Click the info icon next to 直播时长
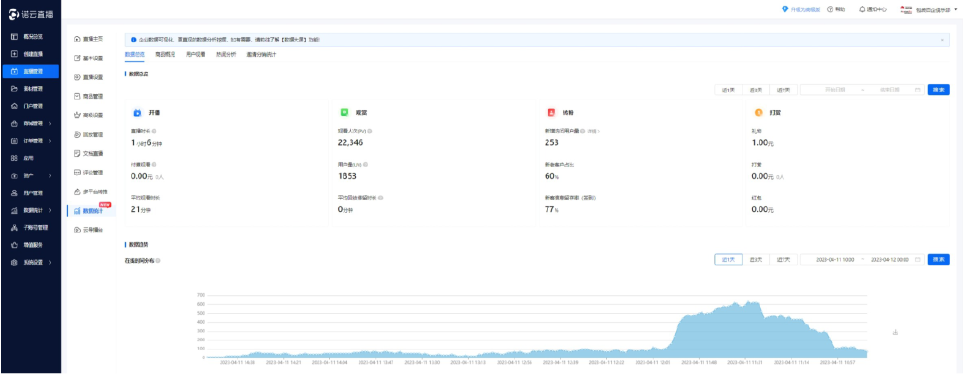This screenshot has height=374, width=963. [x=154, y=131]
